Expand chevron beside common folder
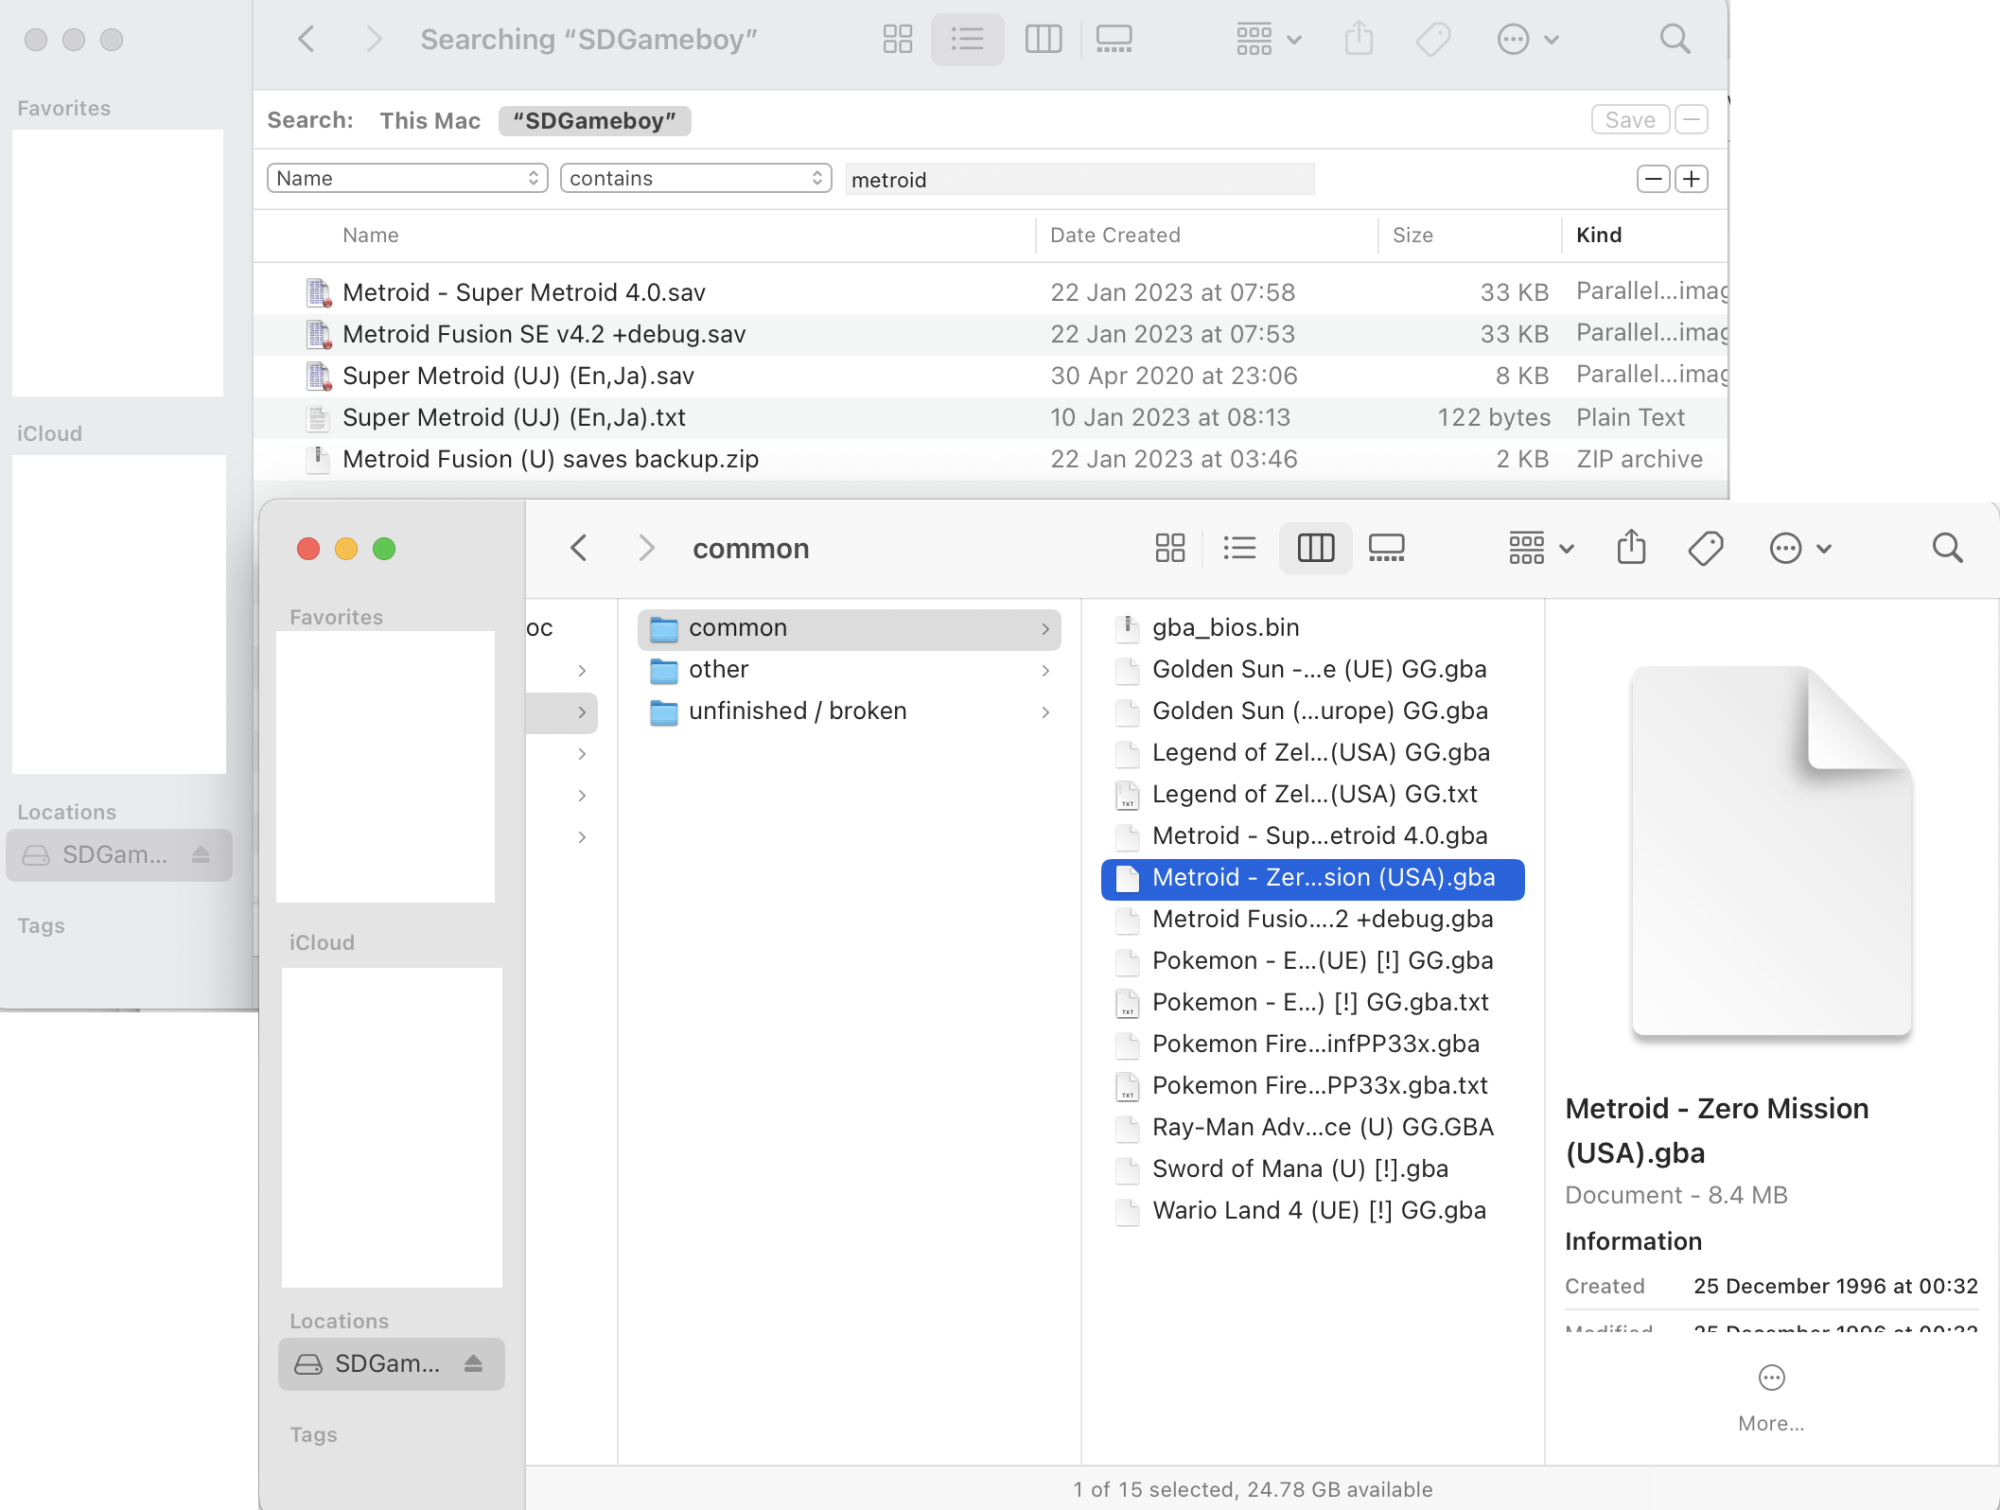Image resolution: width=2000 pixels, height=1510 pixels. pyautogui.click(x=1045, y=629)
